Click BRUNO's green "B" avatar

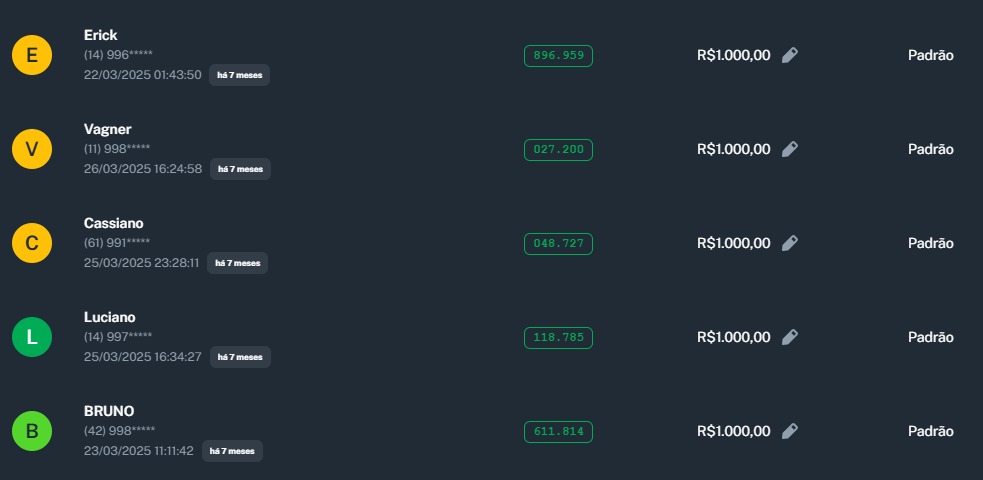[32, 431]
